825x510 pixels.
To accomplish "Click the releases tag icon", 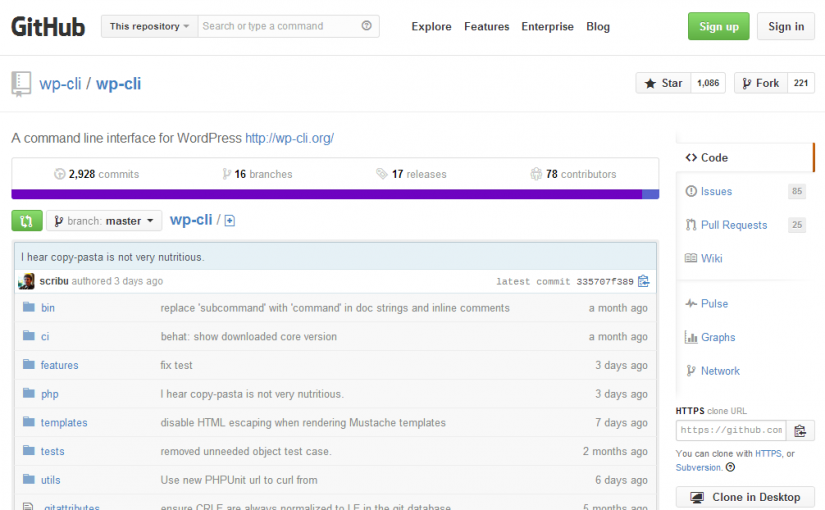I will click(381, 174).
